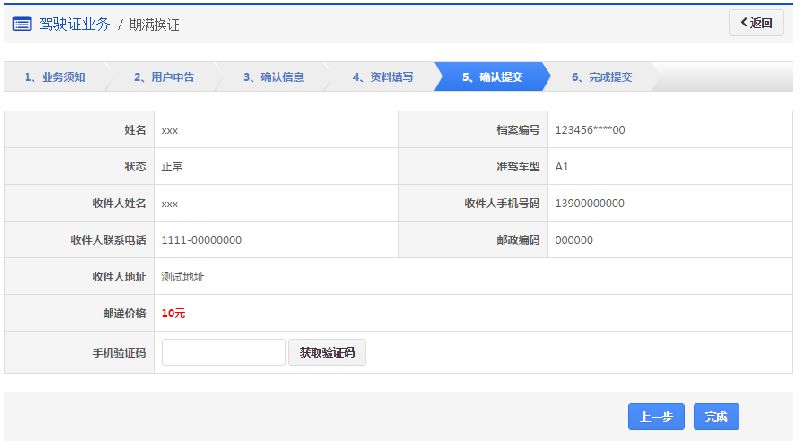Jump to step 4 资料填写
The width and height of the screenshot is (800, 444).
[383, 77]
